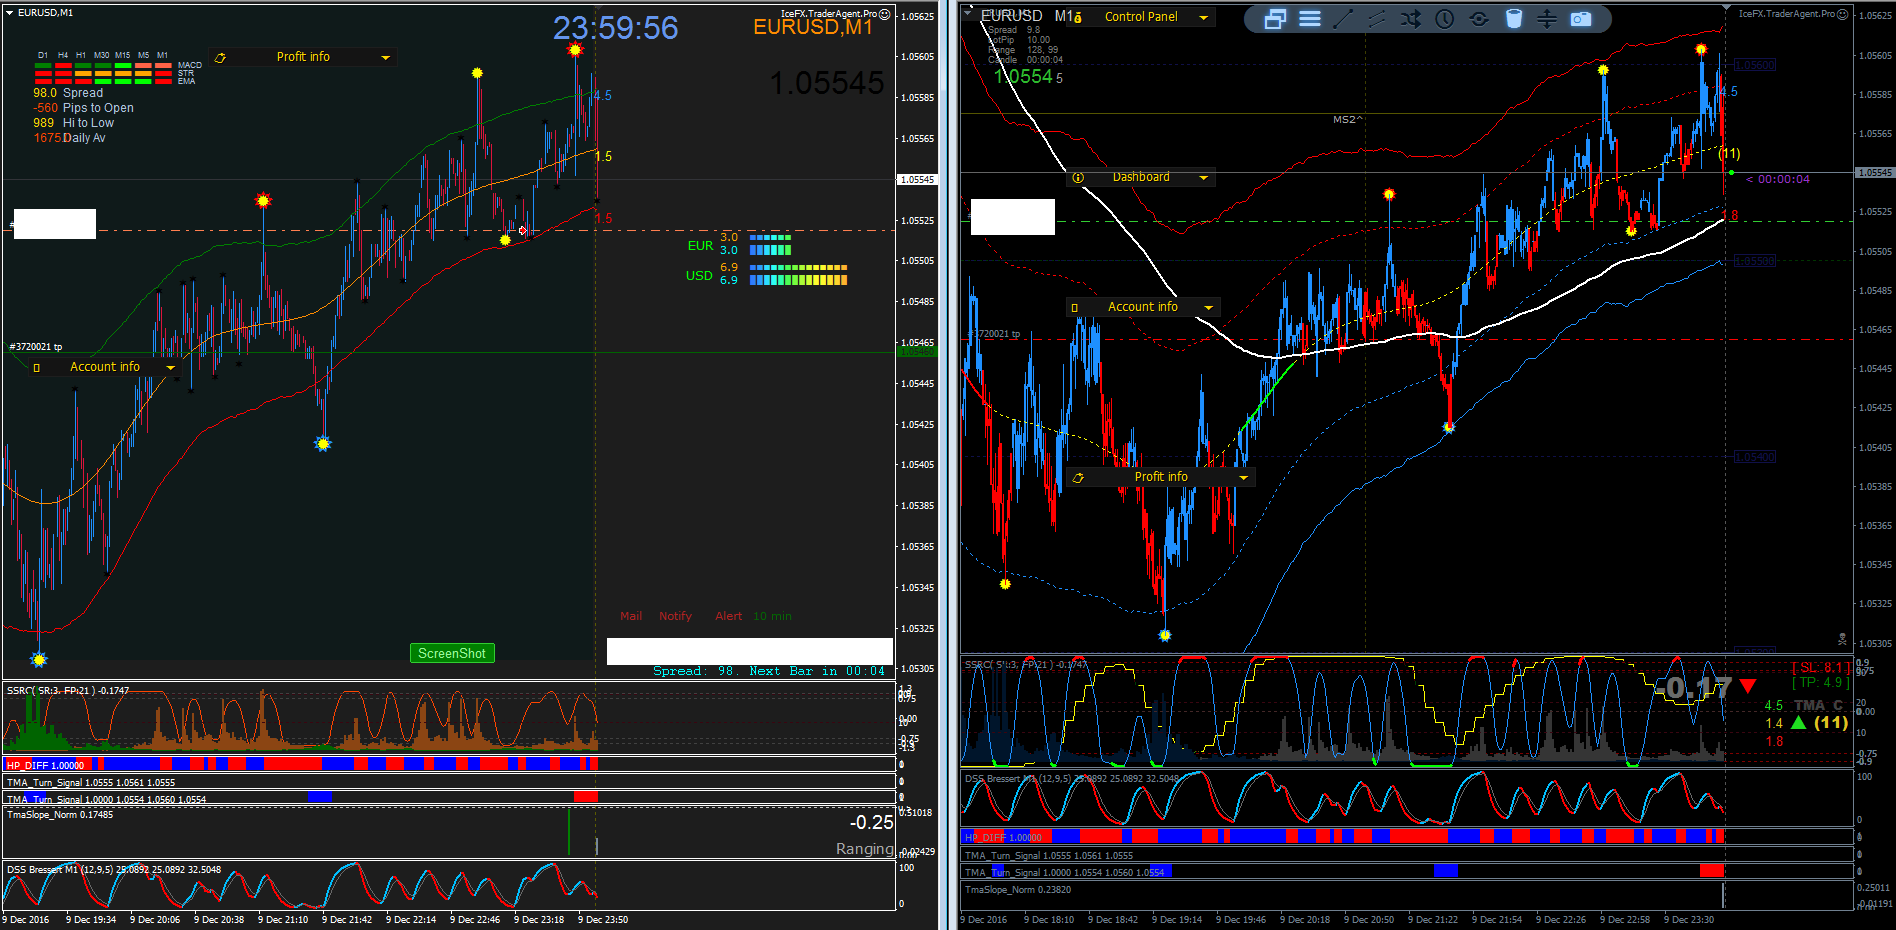Click the IceFX.TraderAgent.Pro label on left chart

pyautogui.click(x=828, y=14)
